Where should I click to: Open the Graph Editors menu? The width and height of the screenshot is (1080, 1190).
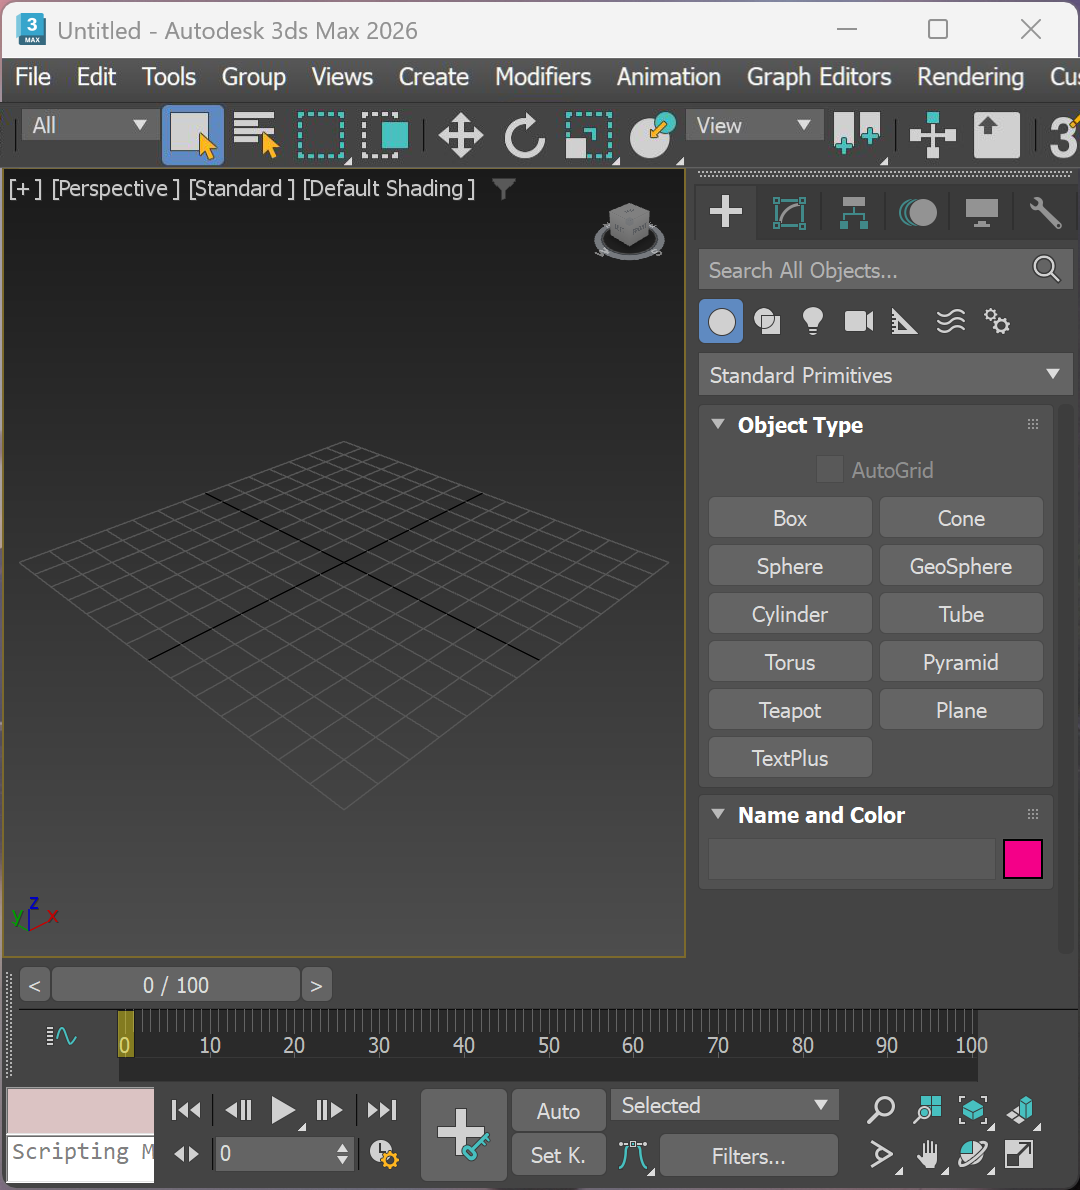[819, 77]
